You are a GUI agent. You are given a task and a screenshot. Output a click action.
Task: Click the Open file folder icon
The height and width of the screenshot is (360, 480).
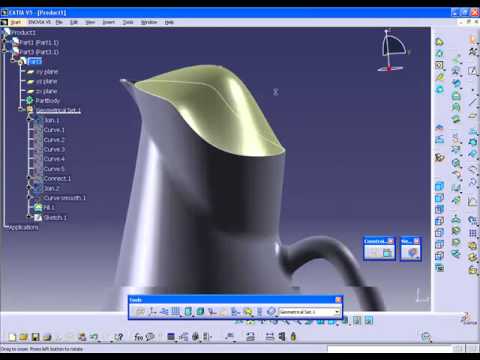point(24,337)
